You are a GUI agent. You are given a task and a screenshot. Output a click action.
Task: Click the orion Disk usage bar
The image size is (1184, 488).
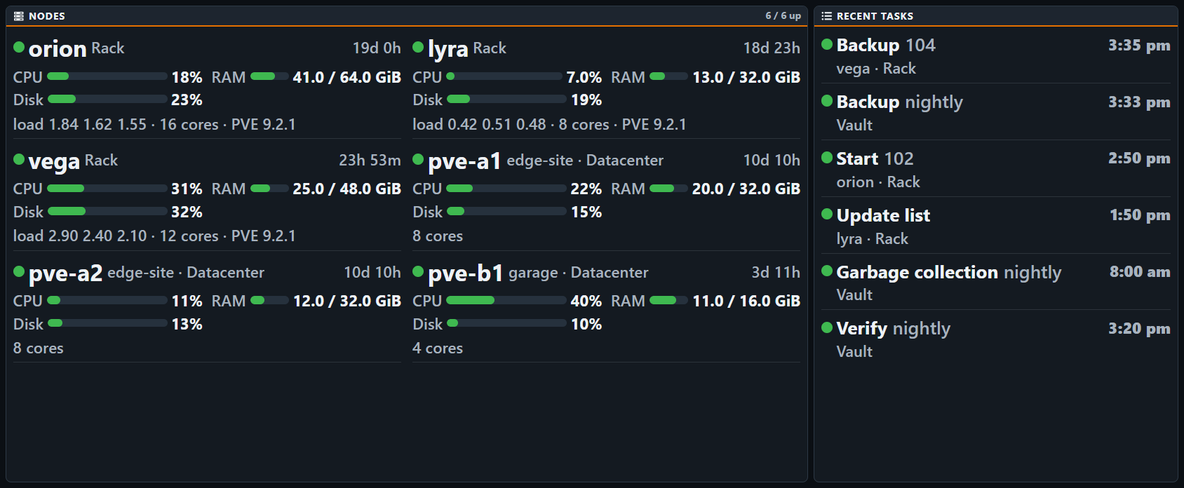coord(107,99)
